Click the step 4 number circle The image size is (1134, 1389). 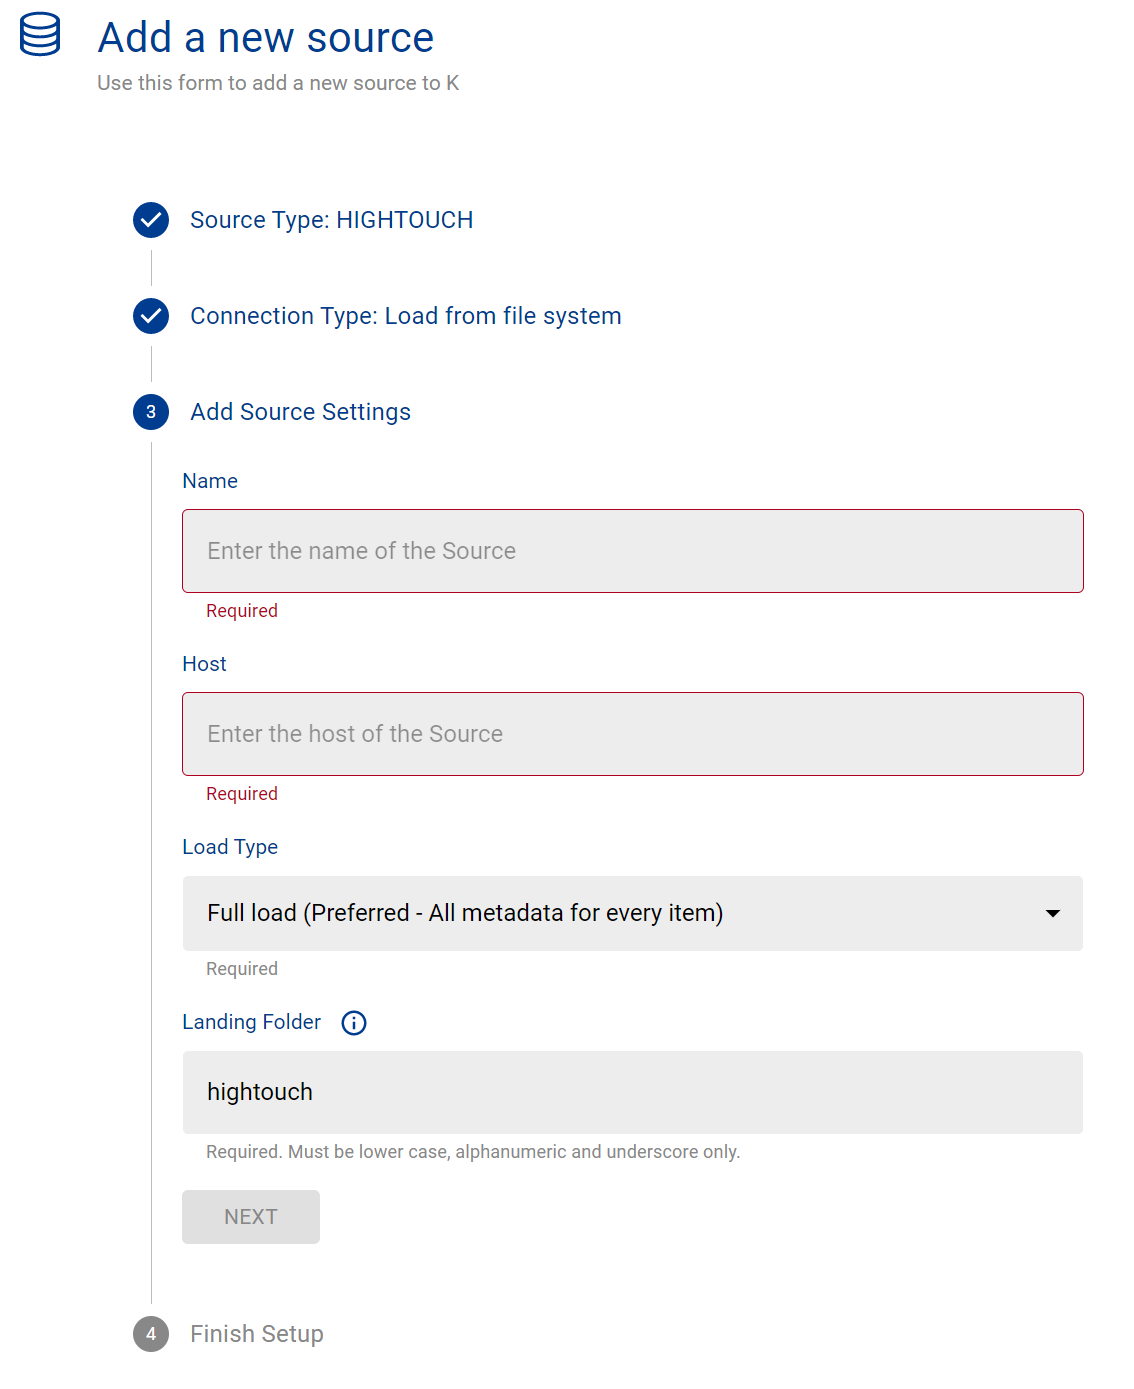pos(151,1334)
